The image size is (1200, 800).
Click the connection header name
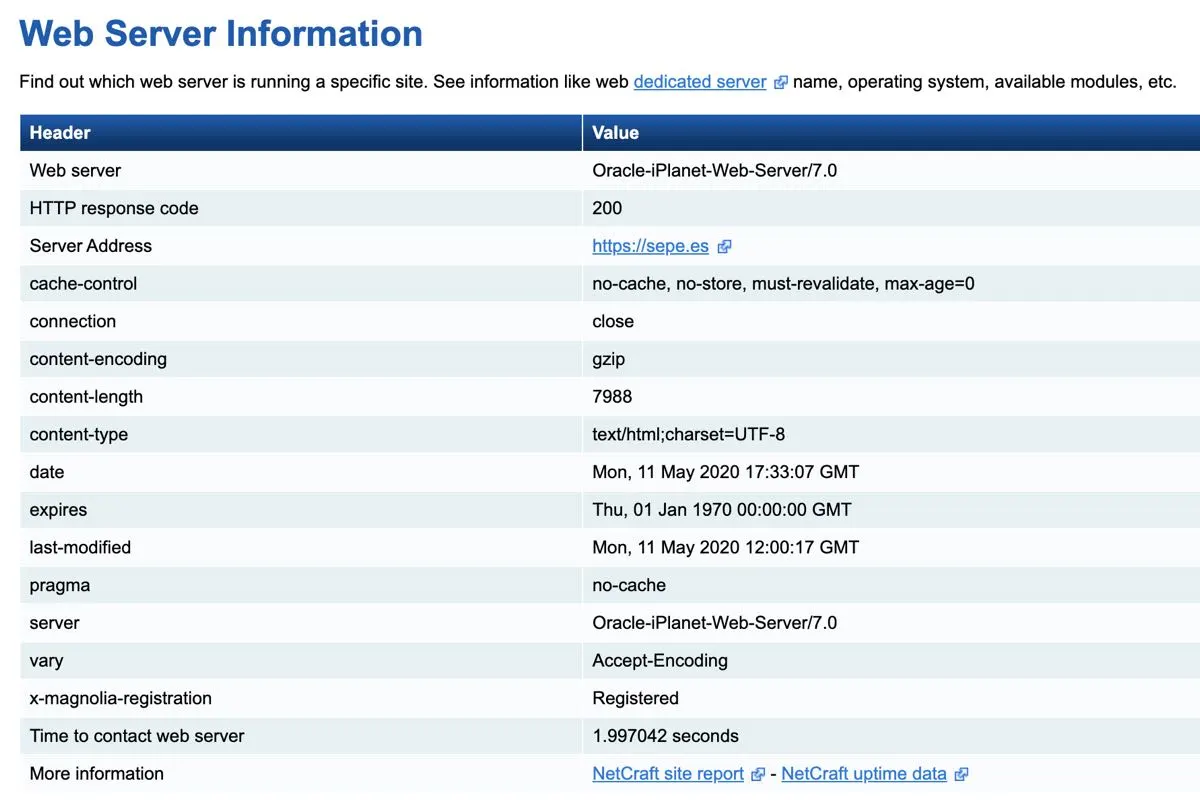coord(73,321)
